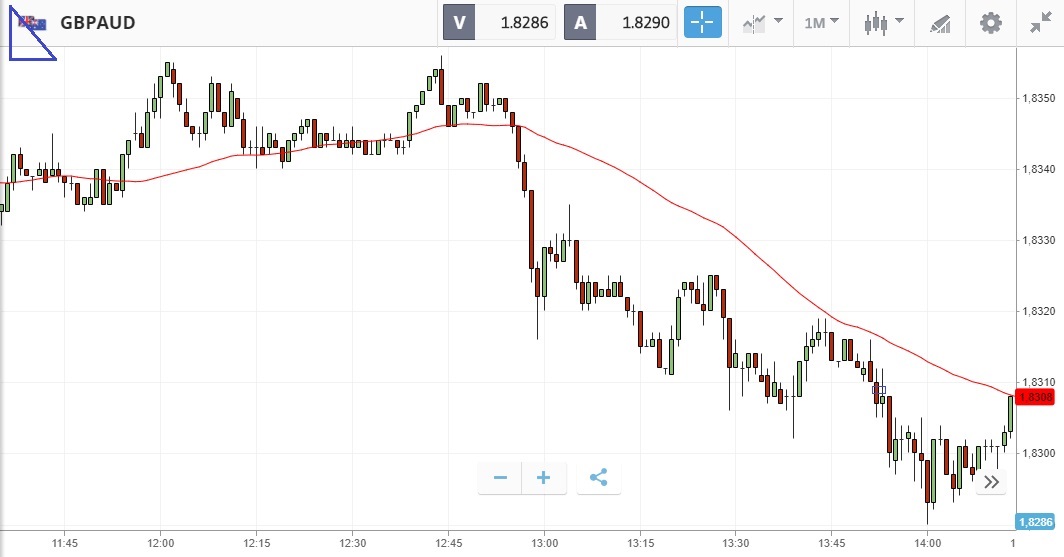Click the GBPAUD flag icon
The width and height of the screenshot is (1064, 557).
coord(32,24)
